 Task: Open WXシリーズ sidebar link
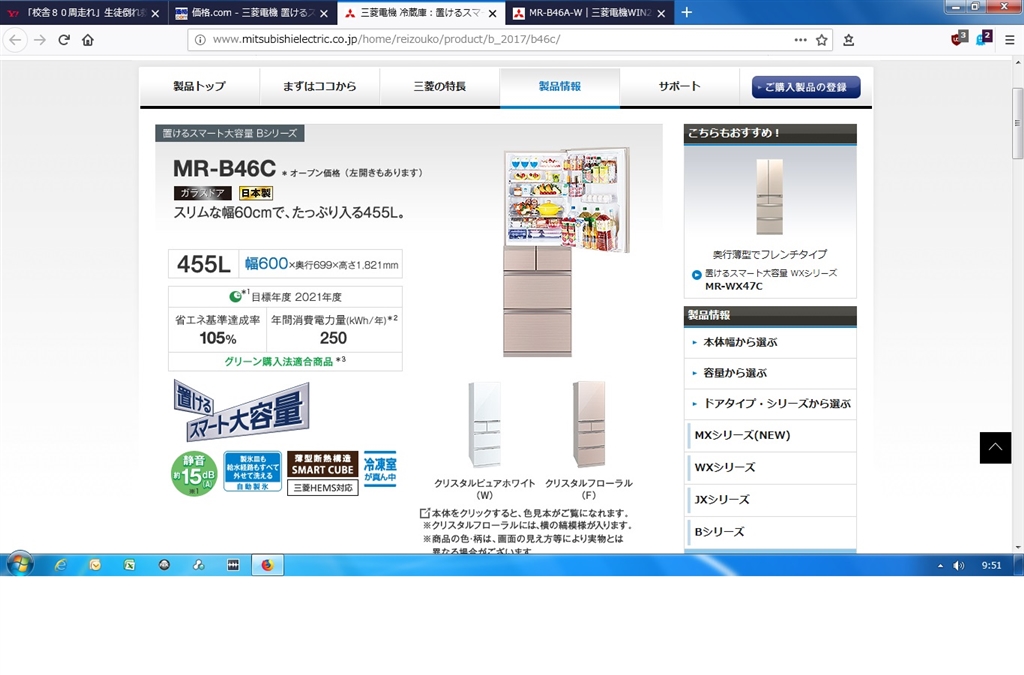(x=771, y=467)
